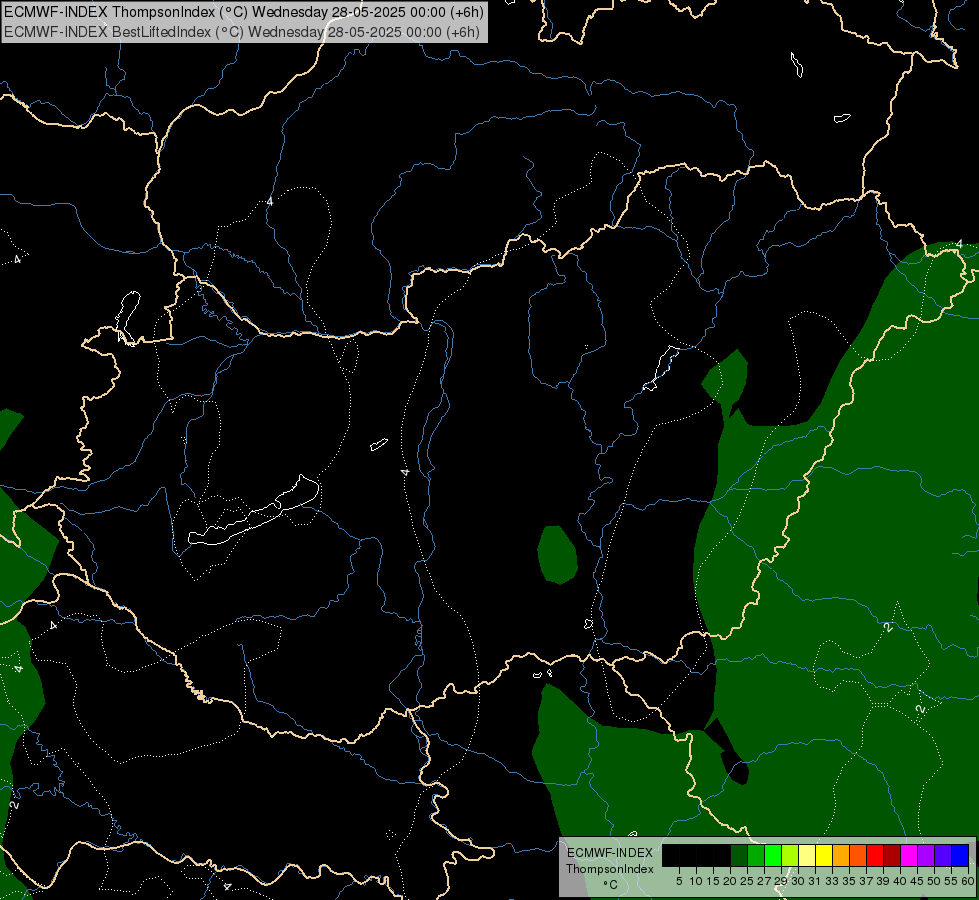Click legend tick value 27
This screenshot has width=979, height=900.
tap(764, 881)
